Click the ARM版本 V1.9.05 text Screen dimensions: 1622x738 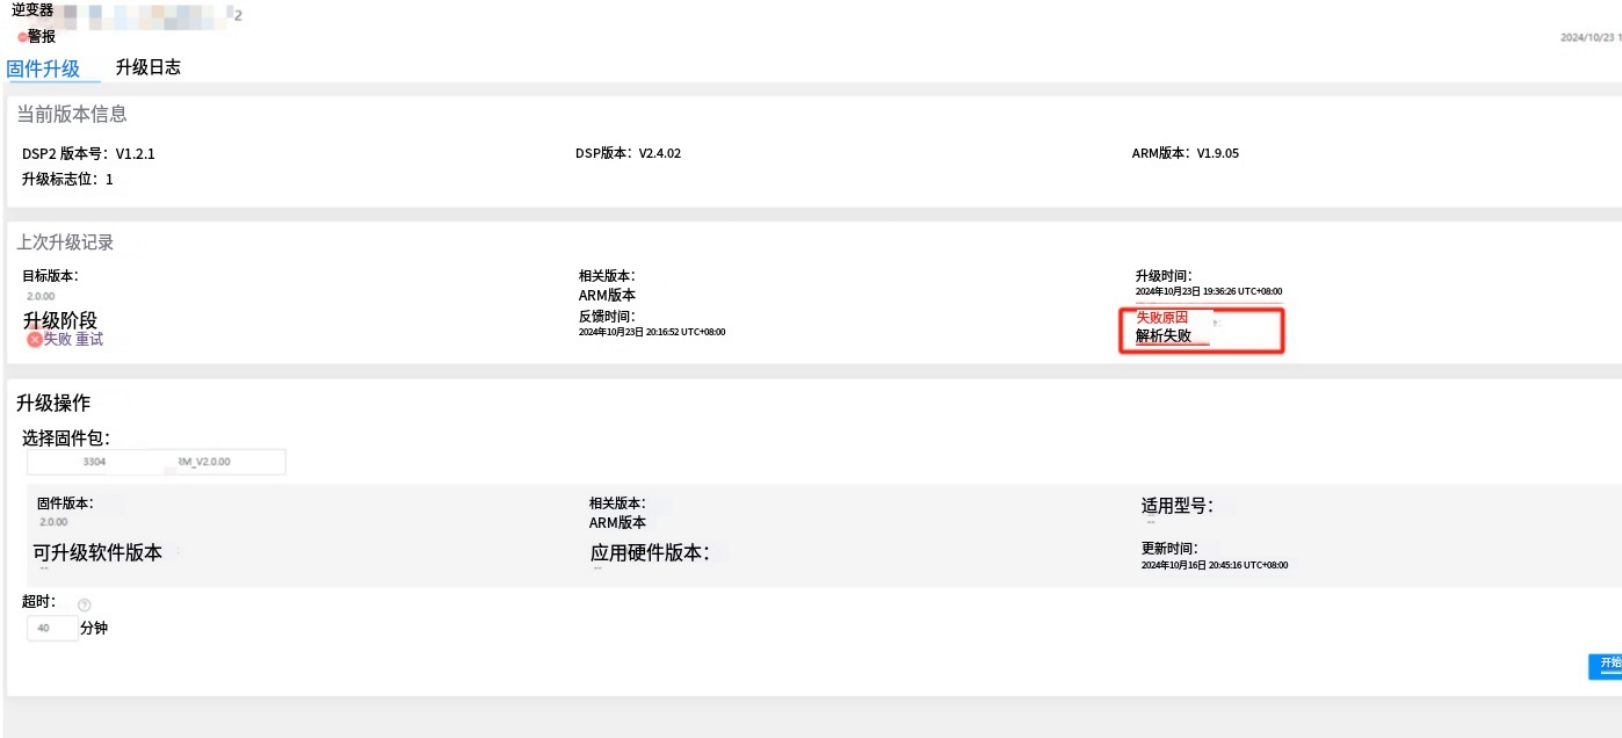[x=1185, y=153]
